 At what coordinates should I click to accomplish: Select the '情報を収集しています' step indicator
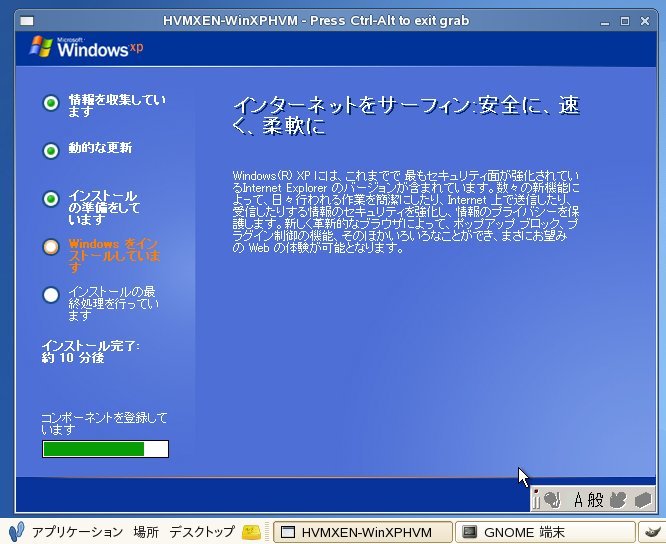[x=51, y=102]
